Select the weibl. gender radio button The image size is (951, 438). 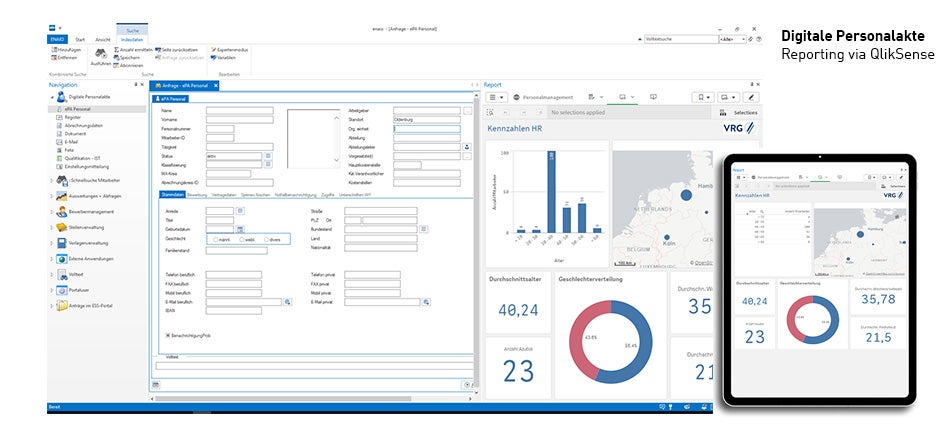click(242, 240)
